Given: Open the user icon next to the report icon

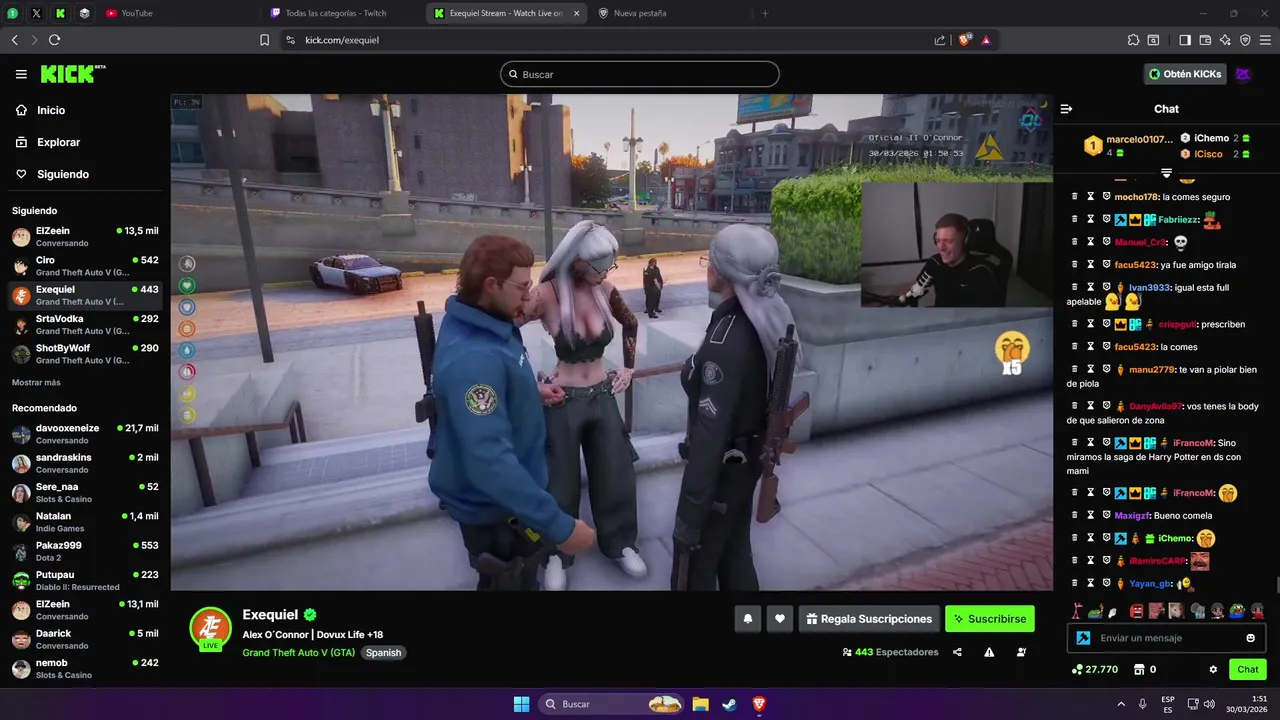Looking at the screenshot, I should pyautogui.click(x=1021, y=652).
